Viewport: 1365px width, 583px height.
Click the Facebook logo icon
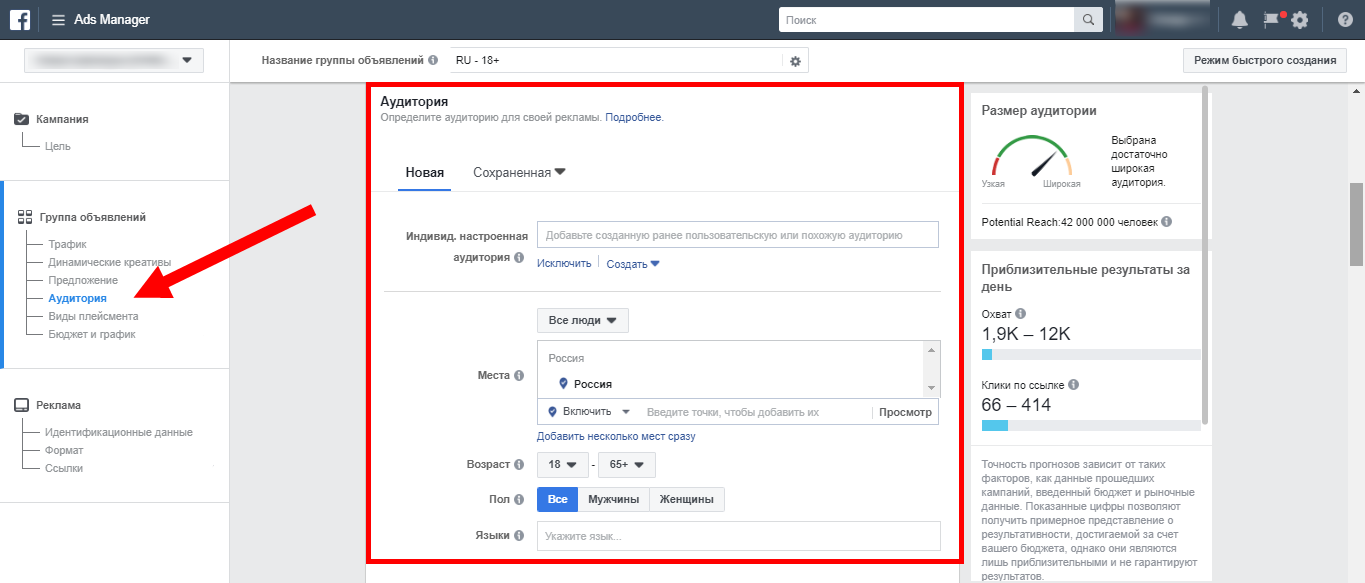coord(20,19)
